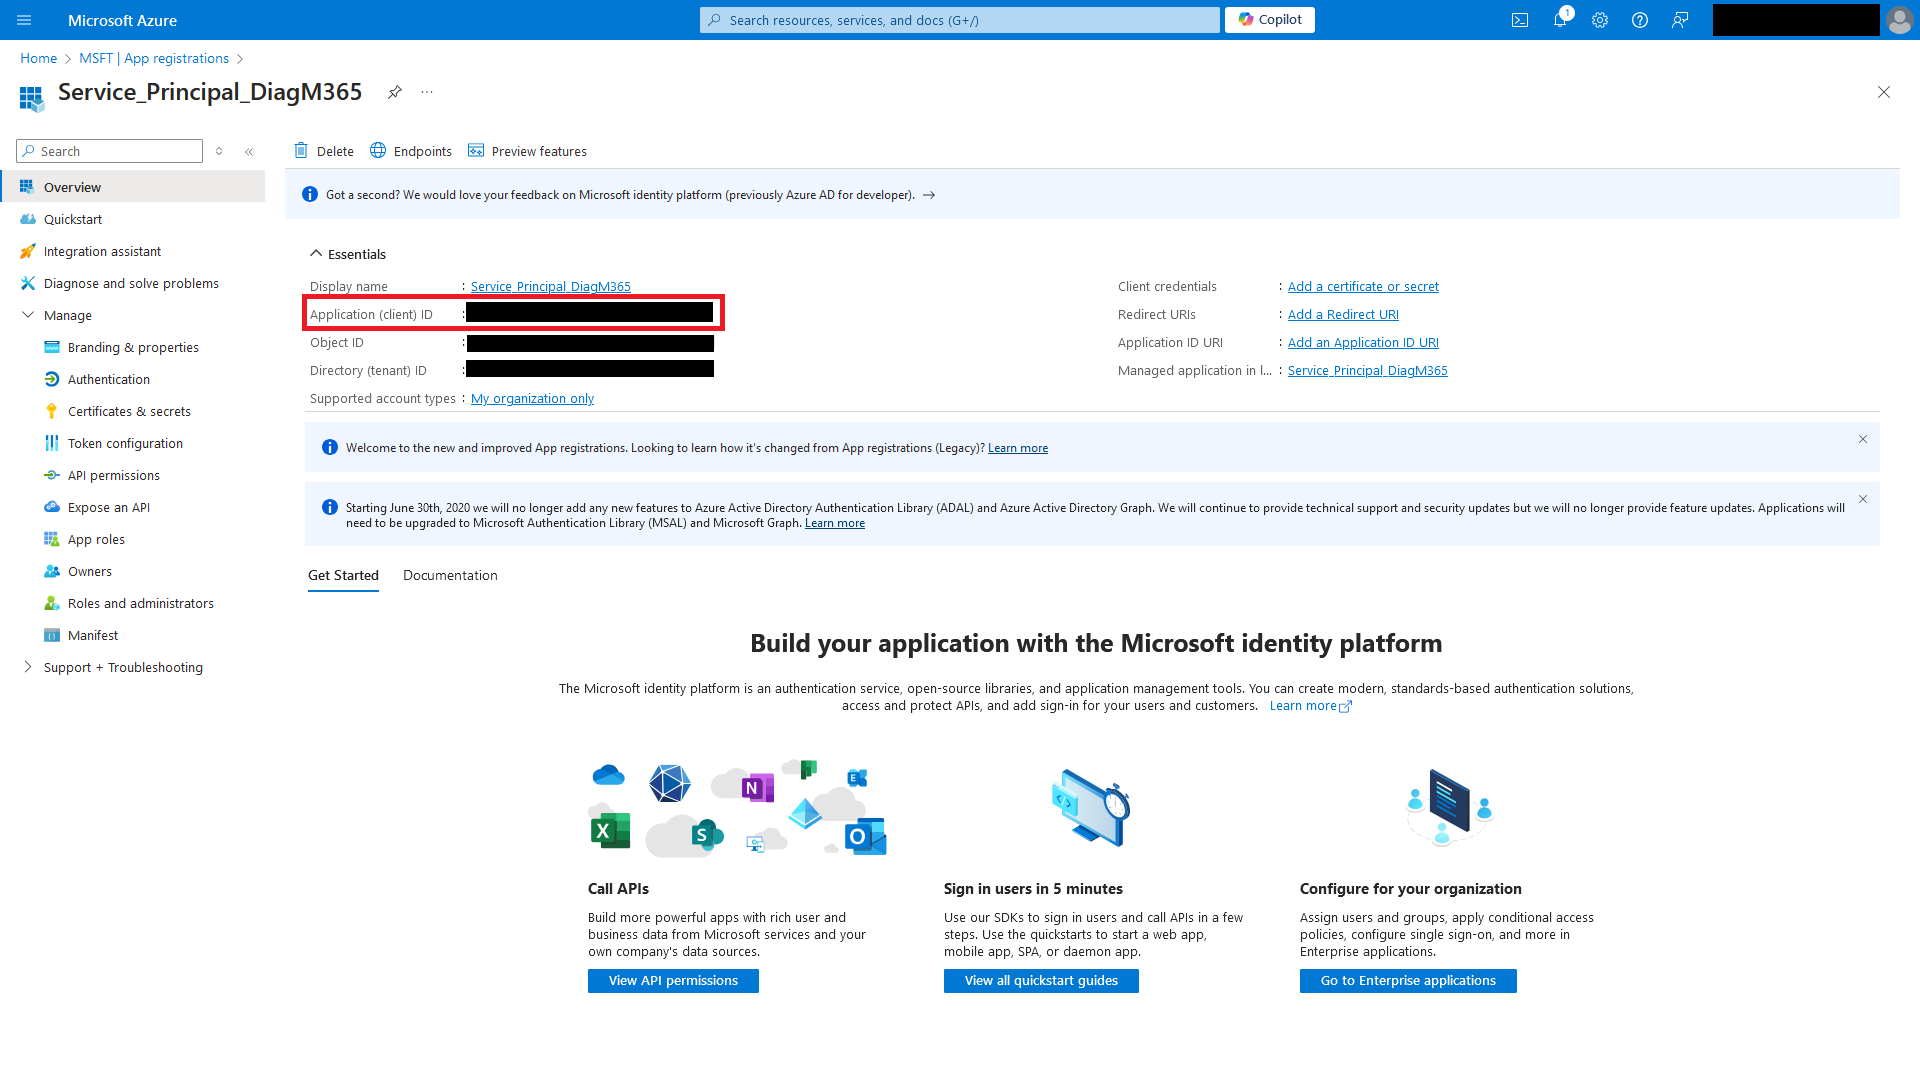The height and width of the screenshot is (1080, 1920).
Task: Collapse the Manage menu group
Action: point(28,315)
